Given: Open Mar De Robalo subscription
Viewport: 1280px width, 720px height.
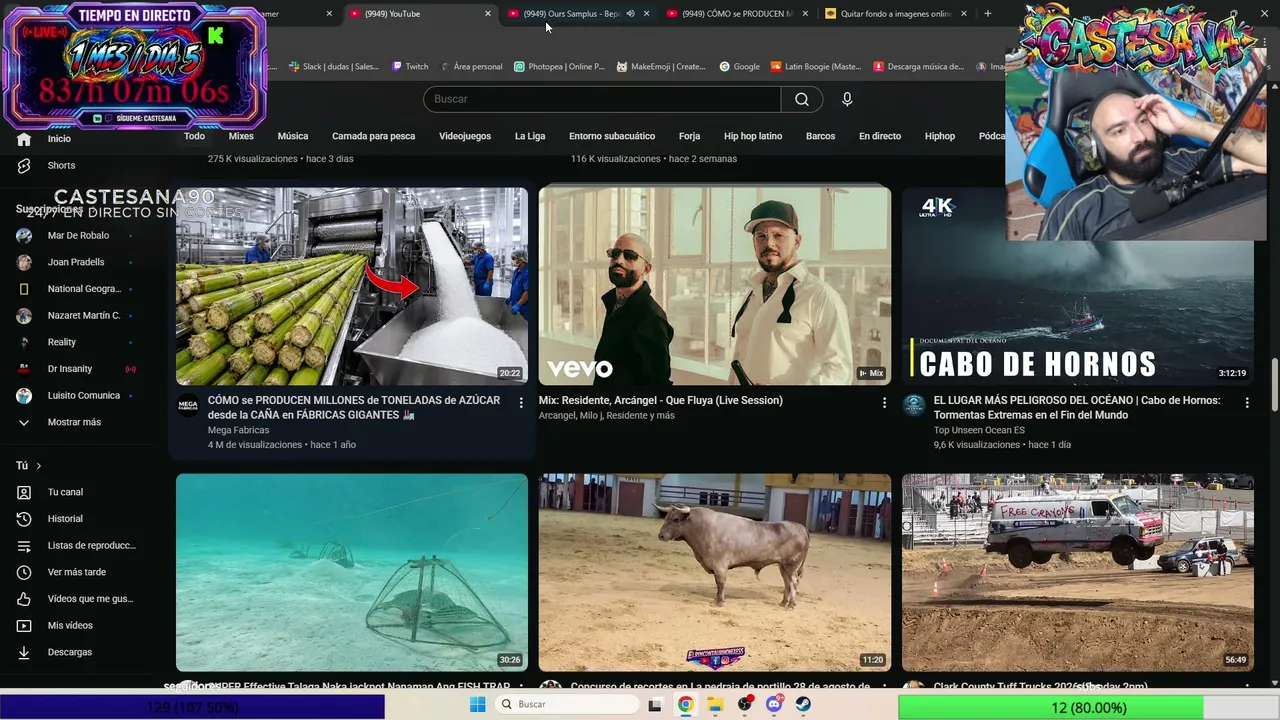Looking at the screenshot, I should pyautogui.click(x=78, y=236).
